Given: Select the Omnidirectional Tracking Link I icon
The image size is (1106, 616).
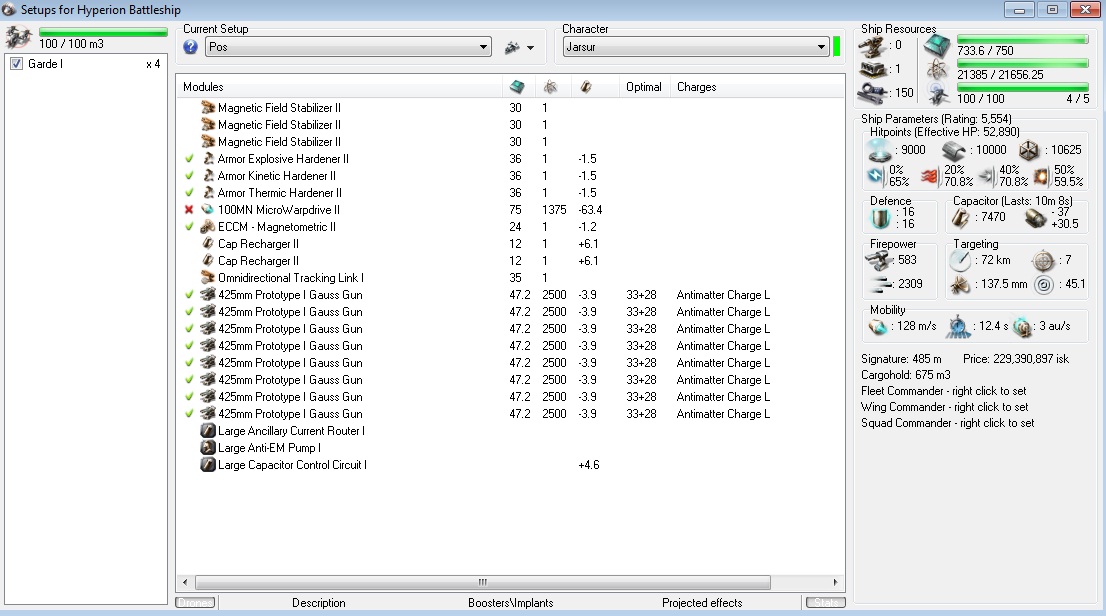Looking at the screenshot, I should [208, 277].
